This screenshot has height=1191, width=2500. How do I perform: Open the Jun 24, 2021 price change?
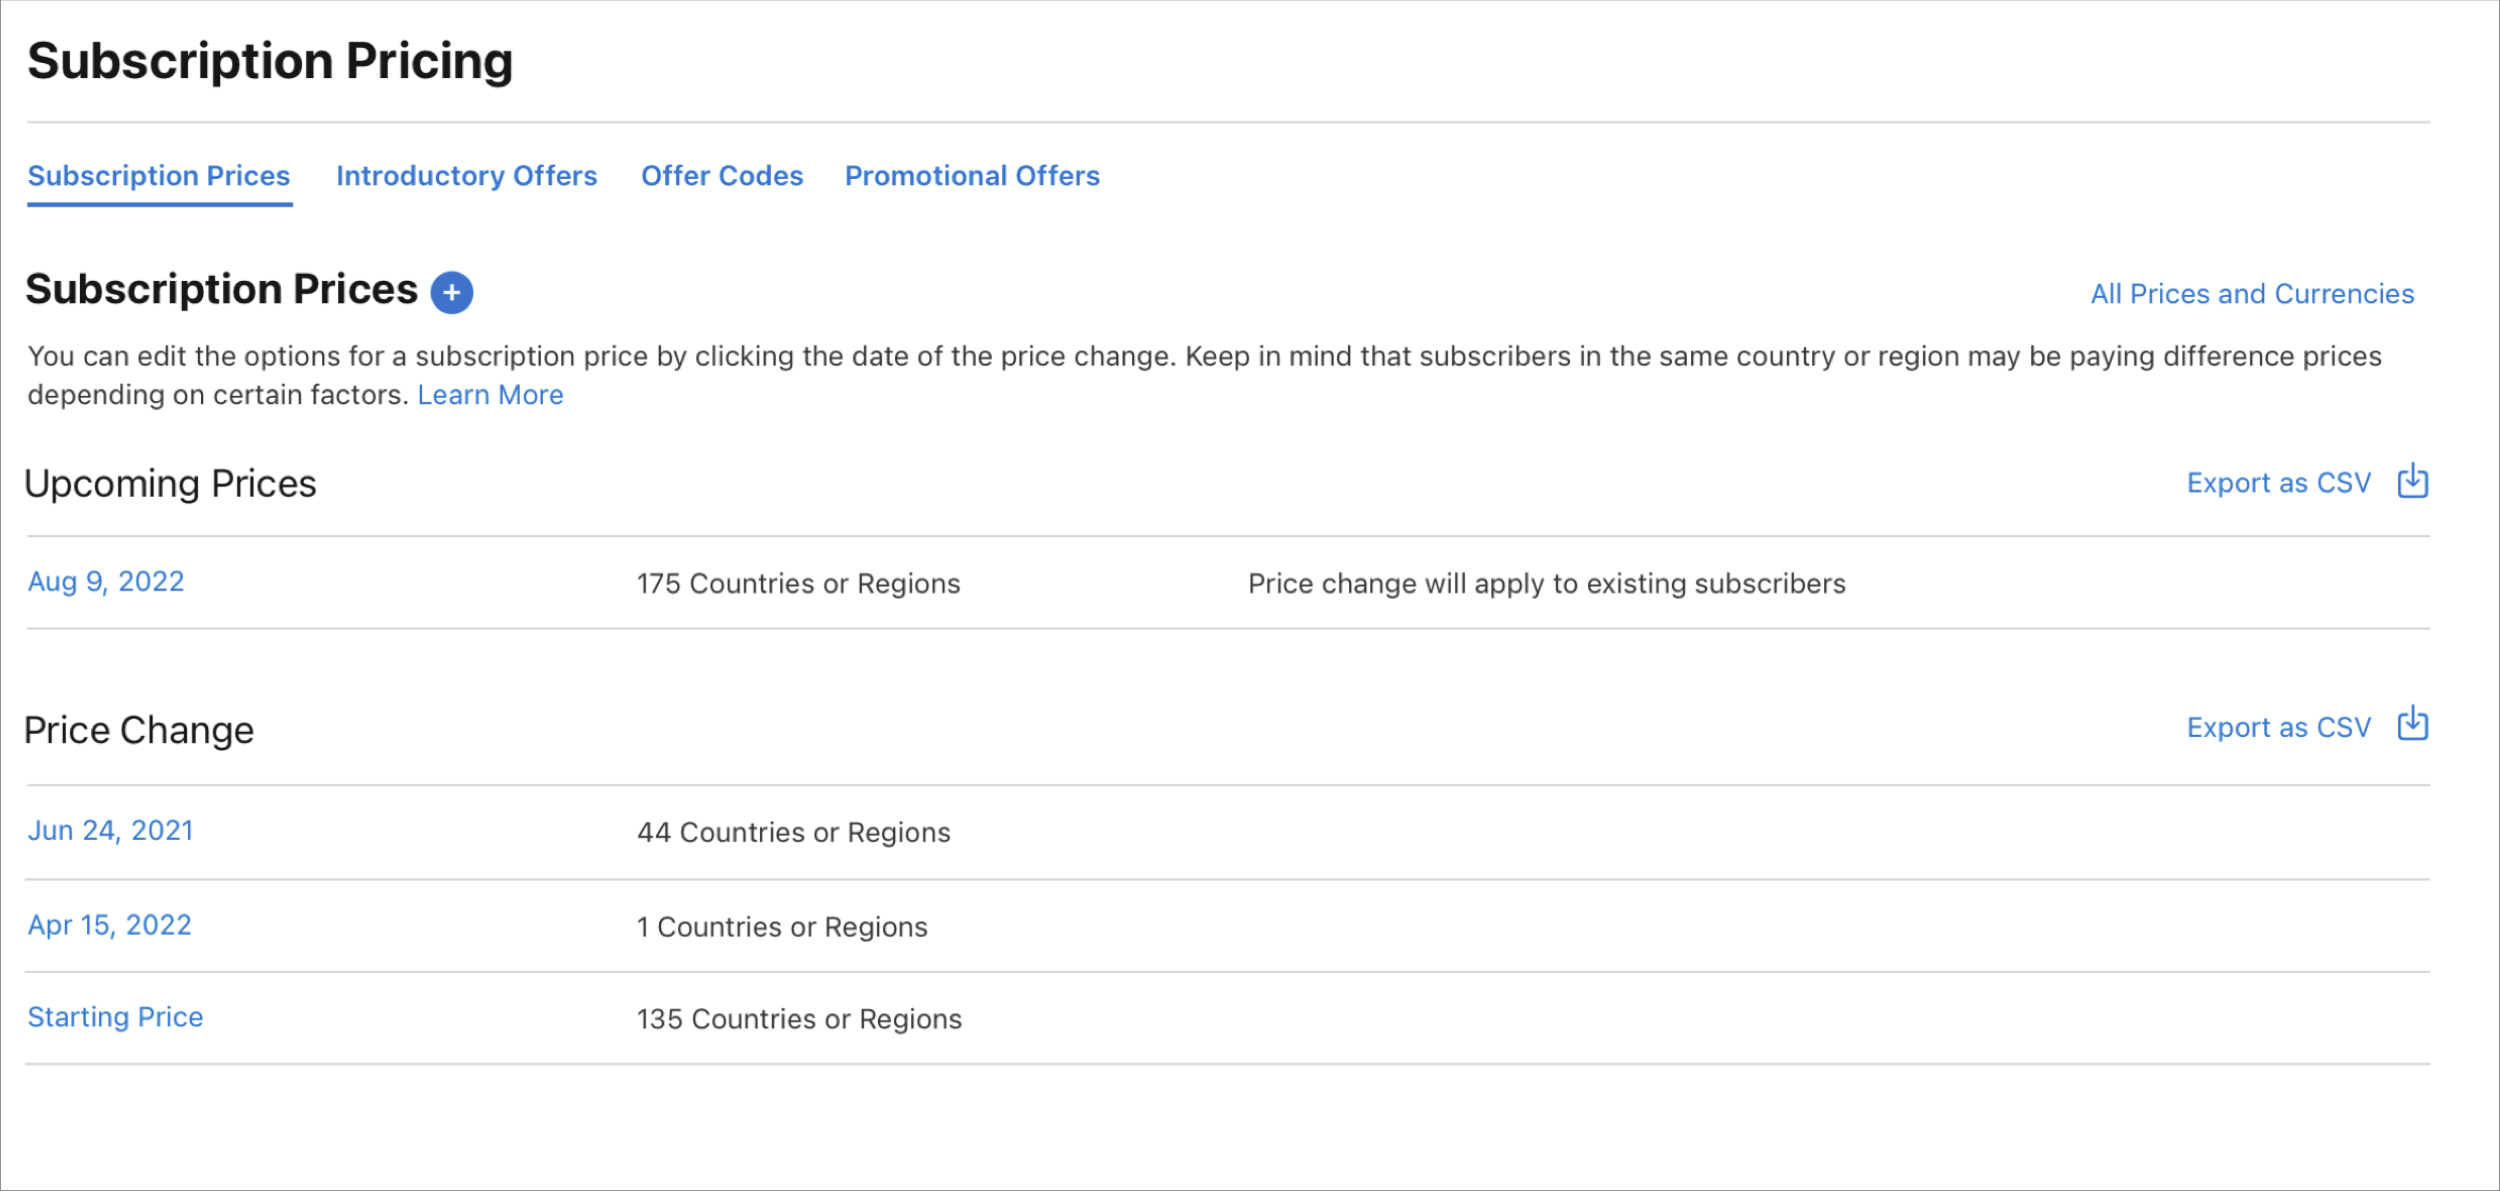coord(110,830)
